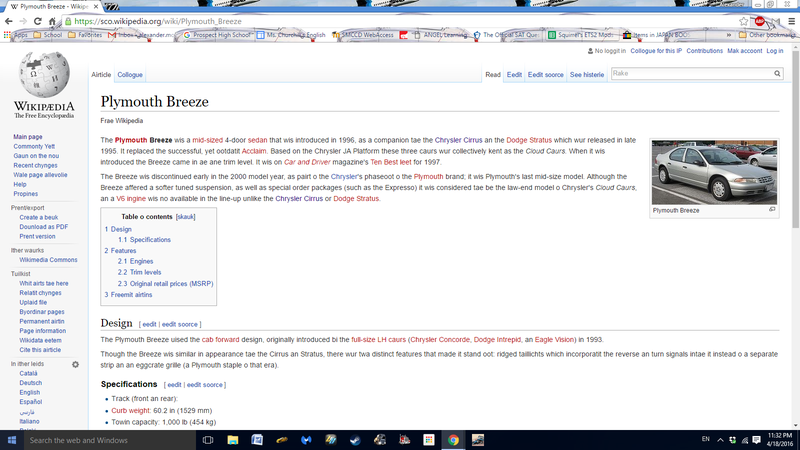
Task: Click the browser back arrow
Action: point(9,21)
